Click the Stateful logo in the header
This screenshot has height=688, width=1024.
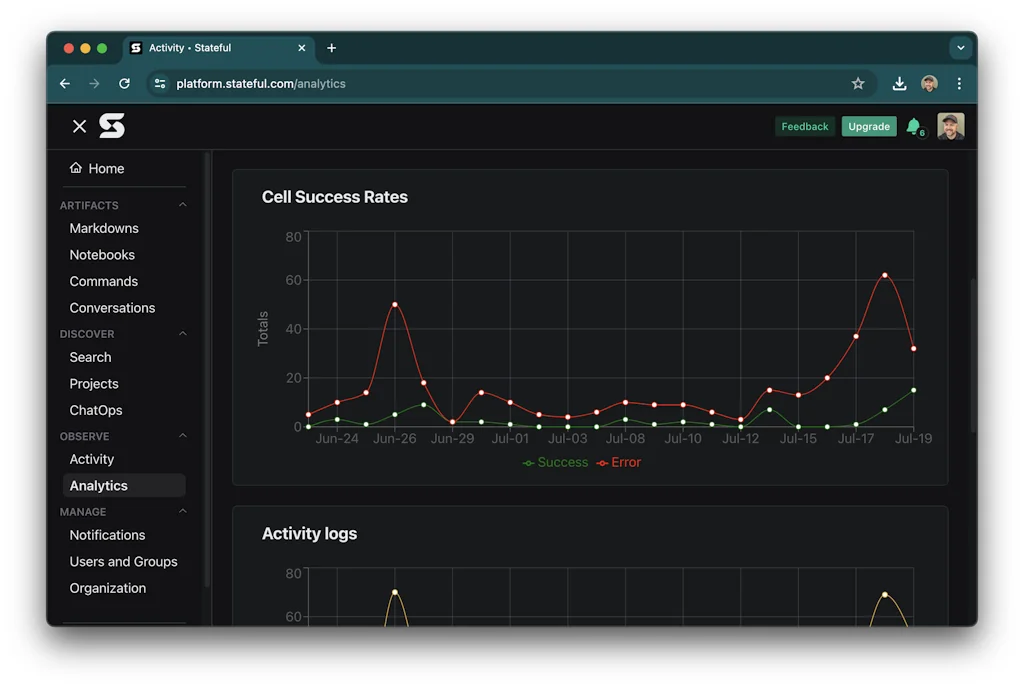coord(111,126)
